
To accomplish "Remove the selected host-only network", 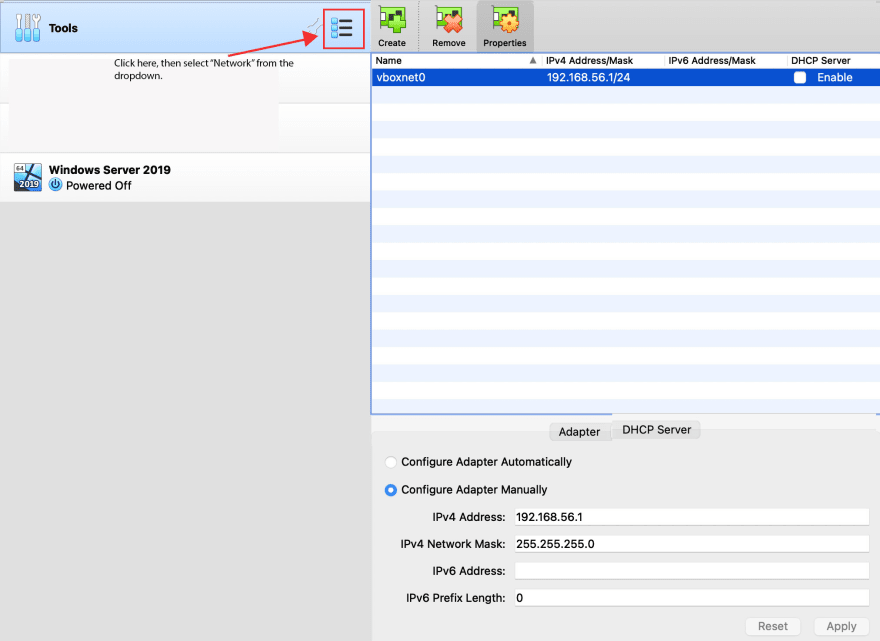I will [x=448, y=26].
